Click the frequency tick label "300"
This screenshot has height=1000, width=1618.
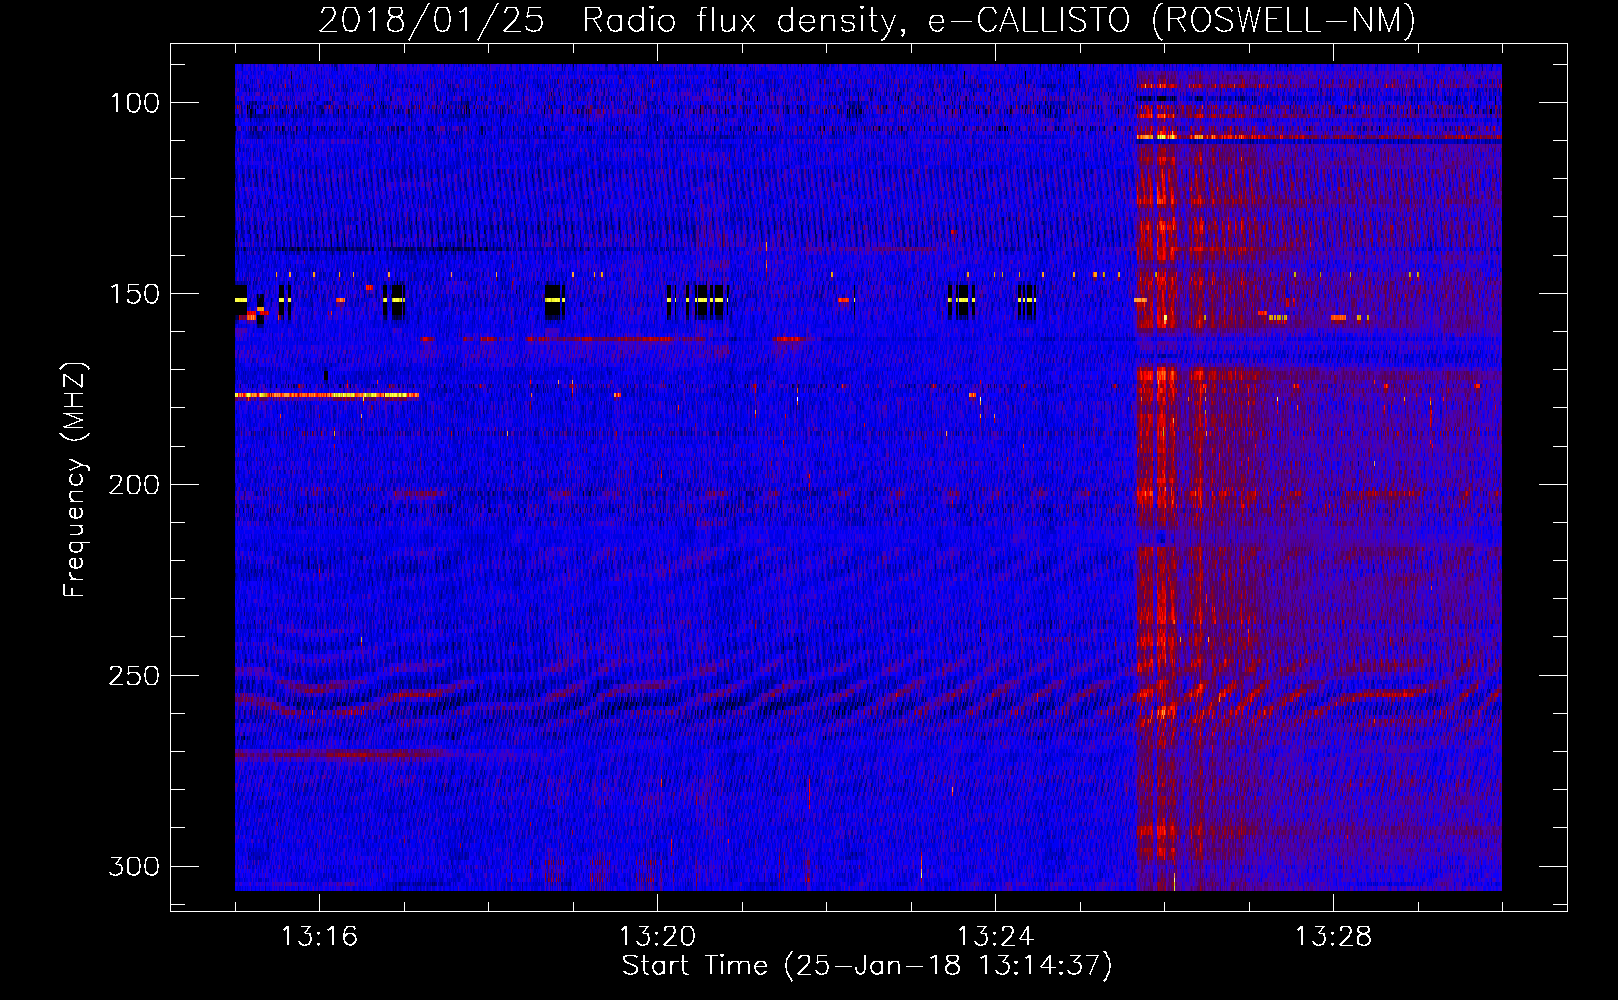[134, 866]
